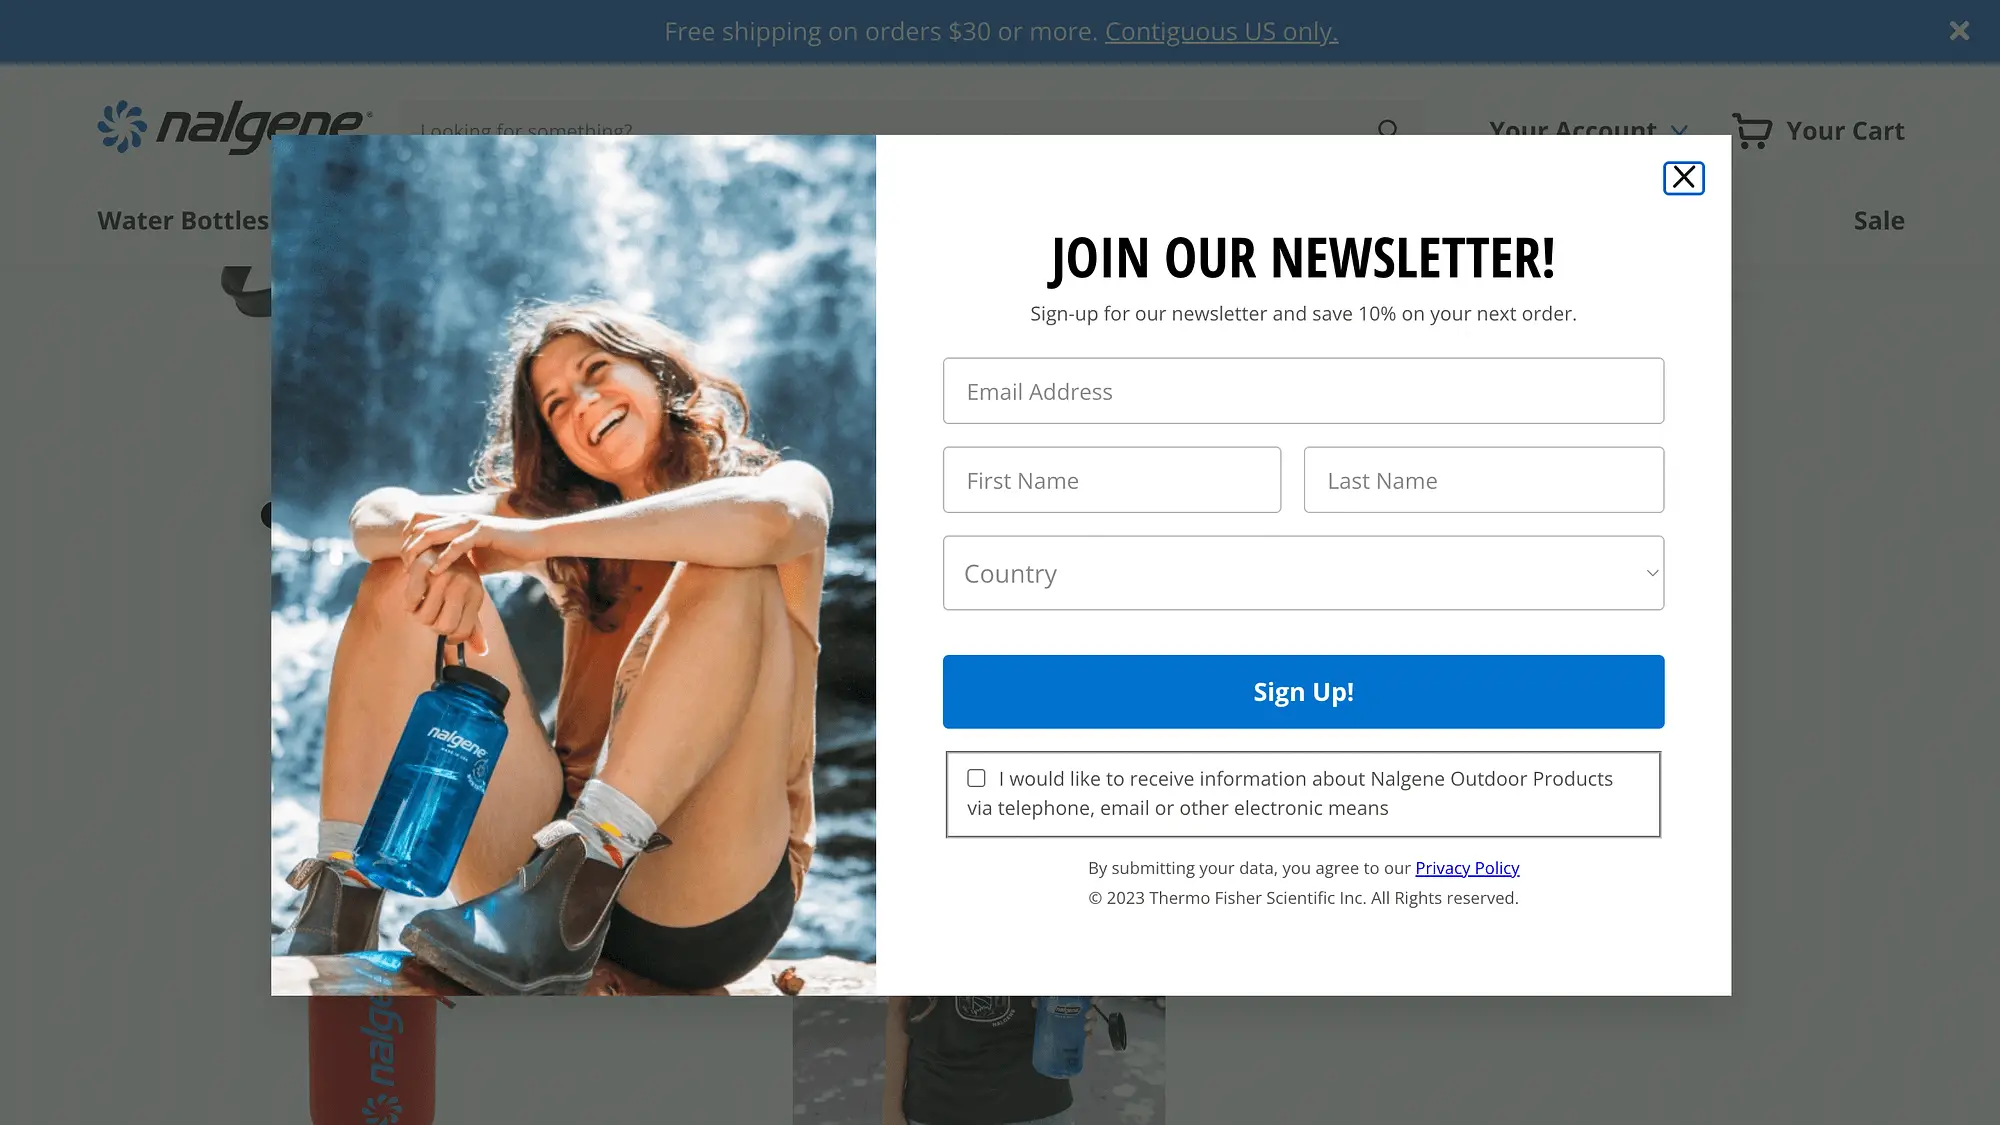The height and width of the screenshot is (1125, 2000).
Task: Open the Water Bottles menu item
Action: pyautogui.click(x=183, y=220)
